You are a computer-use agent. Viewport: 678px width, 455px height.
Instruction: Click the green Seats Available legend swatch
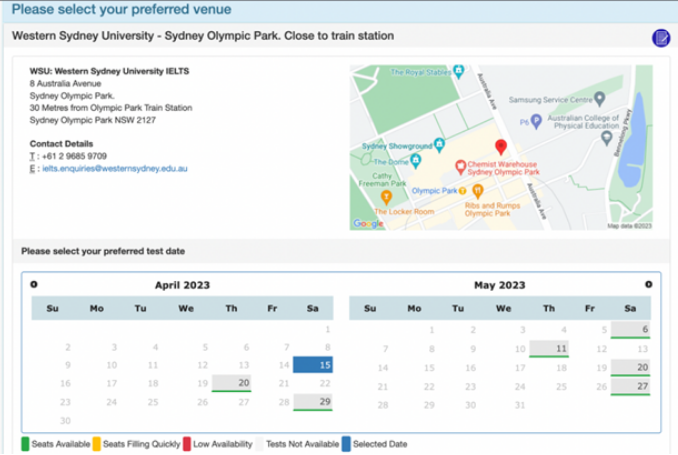pyautogui.click(x=25, y=444)
